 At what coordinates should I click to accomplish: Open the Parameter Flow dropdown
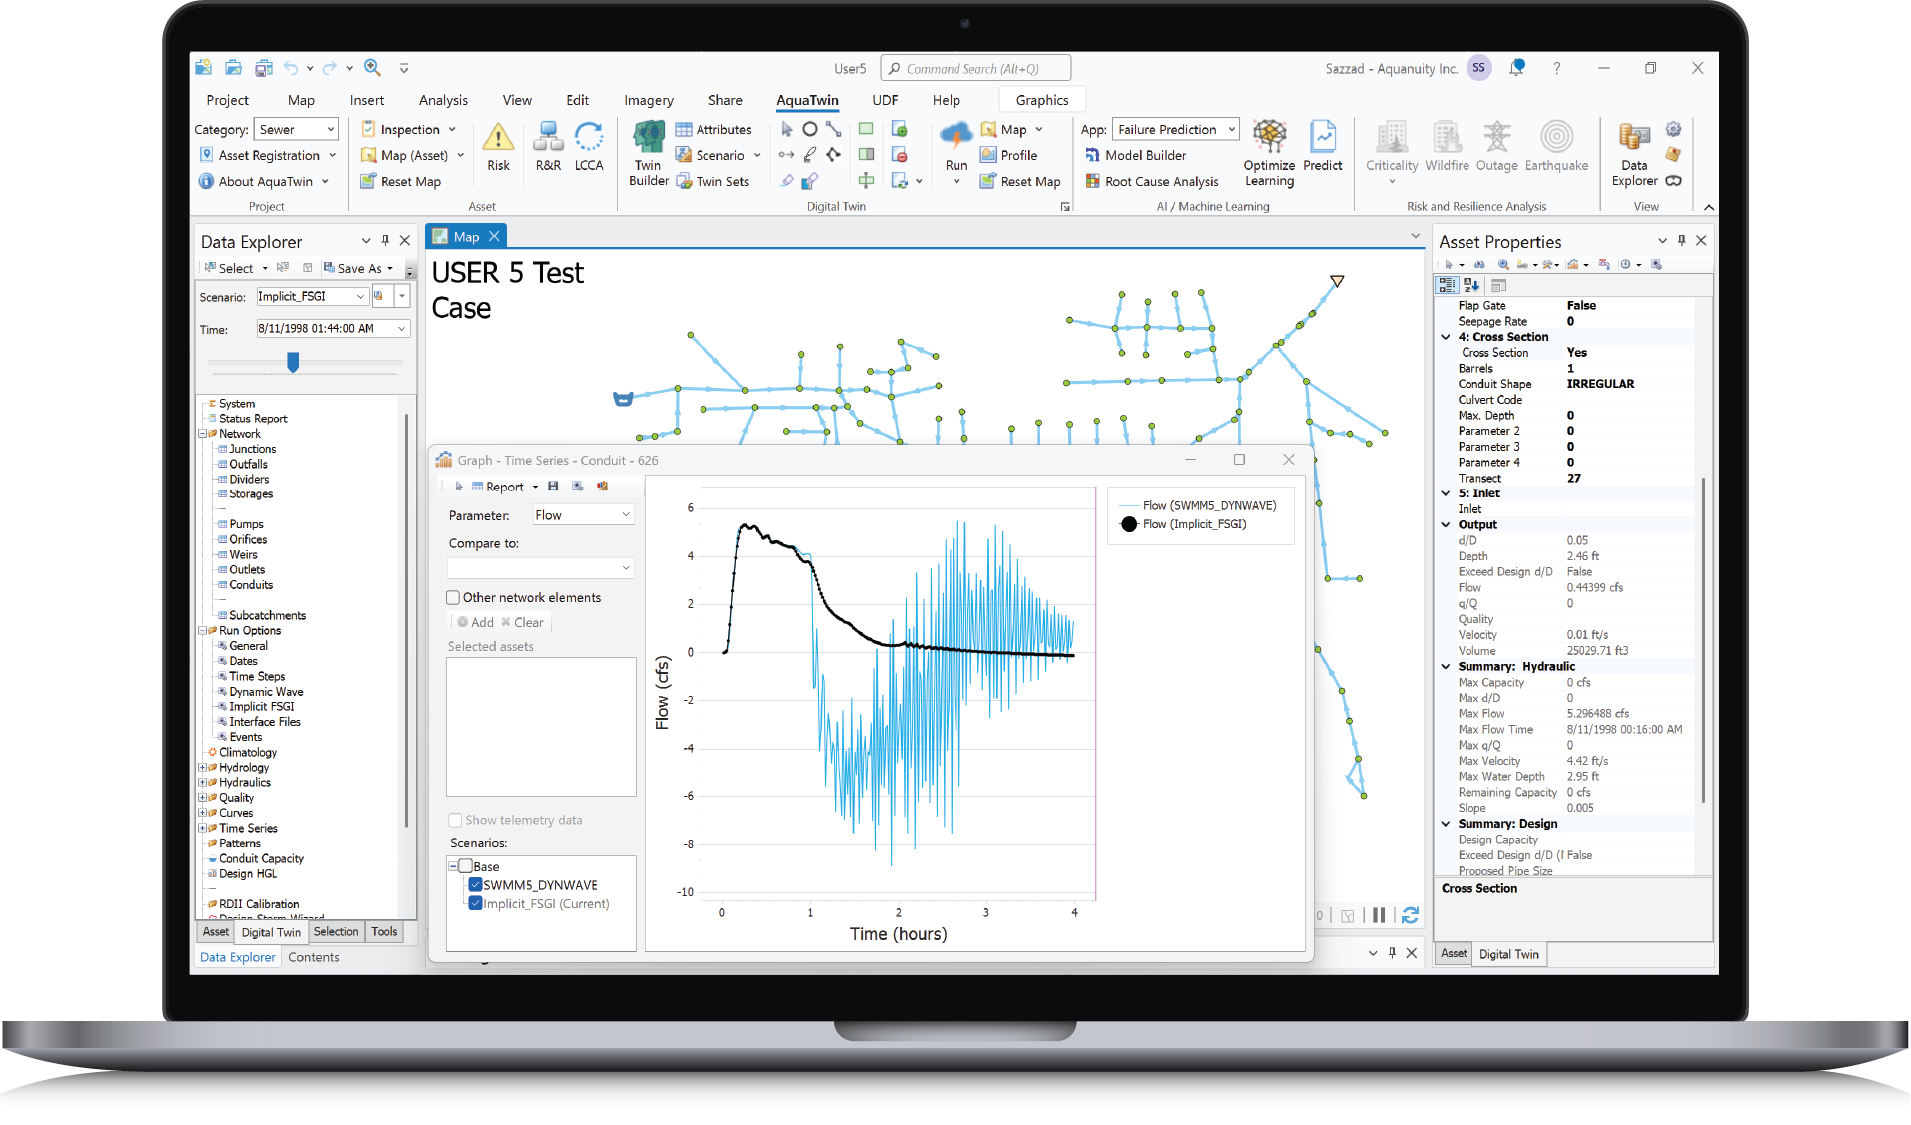coord(583,515)
